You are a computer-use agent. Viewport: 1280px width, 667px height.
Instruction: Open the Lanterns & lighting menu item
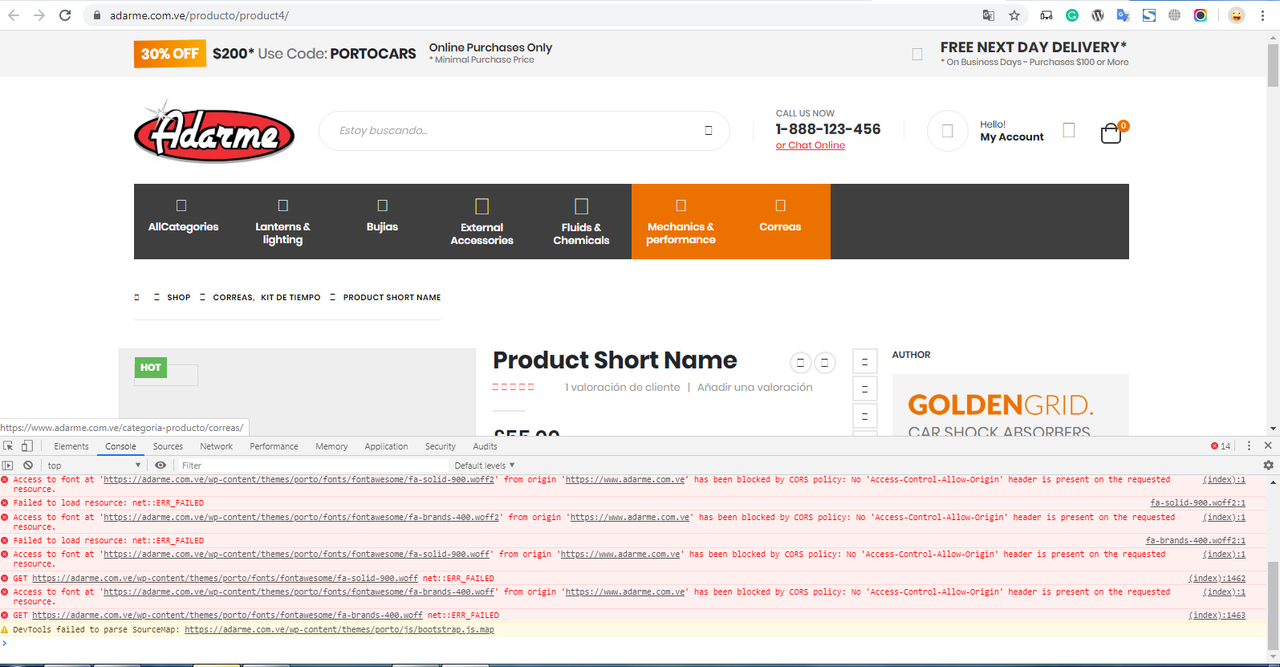(283, 221)
